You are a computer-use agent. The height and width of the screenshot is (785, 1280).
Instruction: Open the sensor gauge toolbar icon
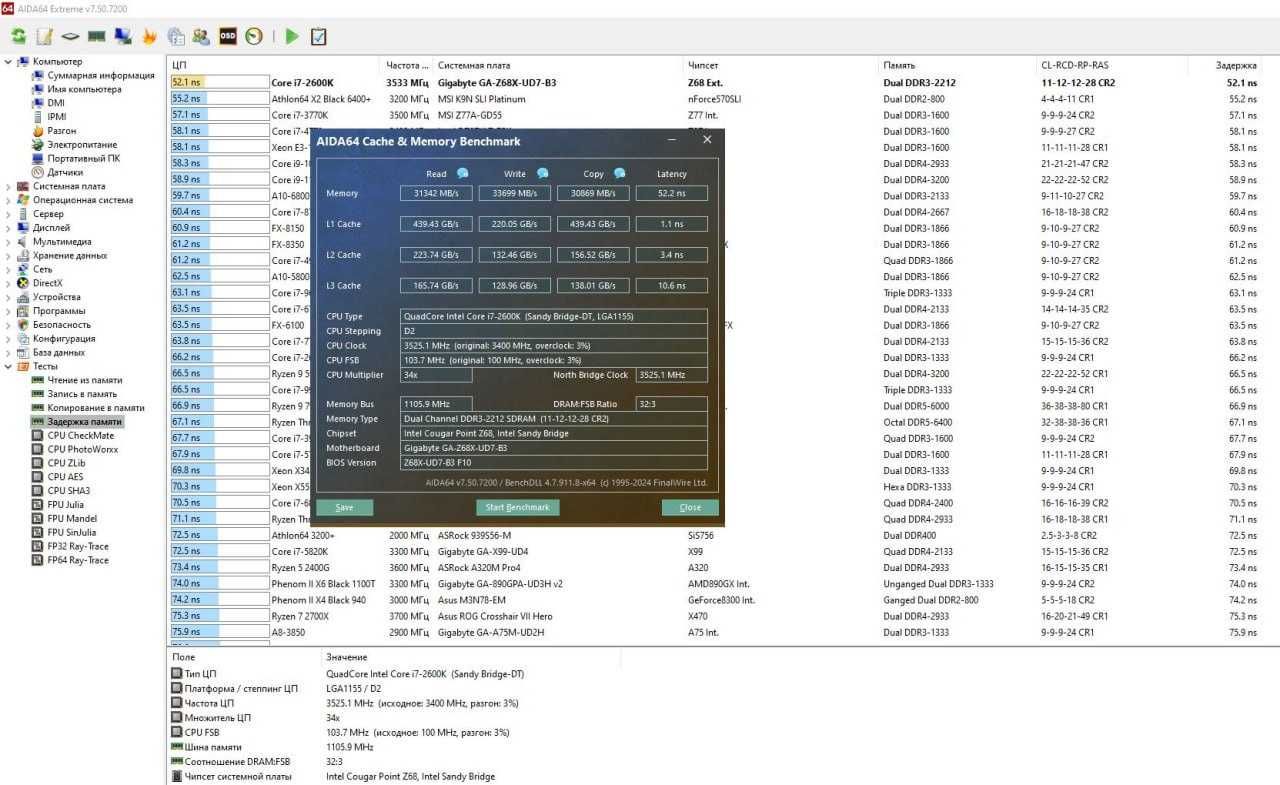[x=254, y=37]
